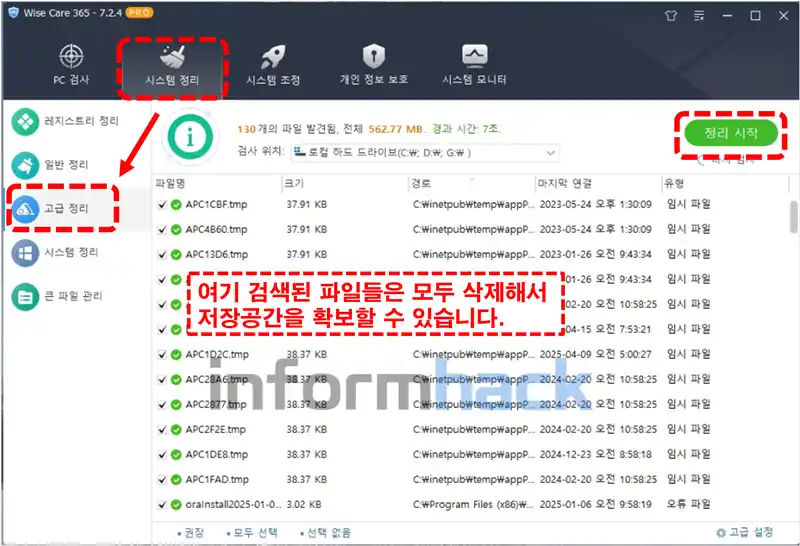Select the oraInstall2025-01-0 file name
The image size is (800, 546).
click(233, 505)
